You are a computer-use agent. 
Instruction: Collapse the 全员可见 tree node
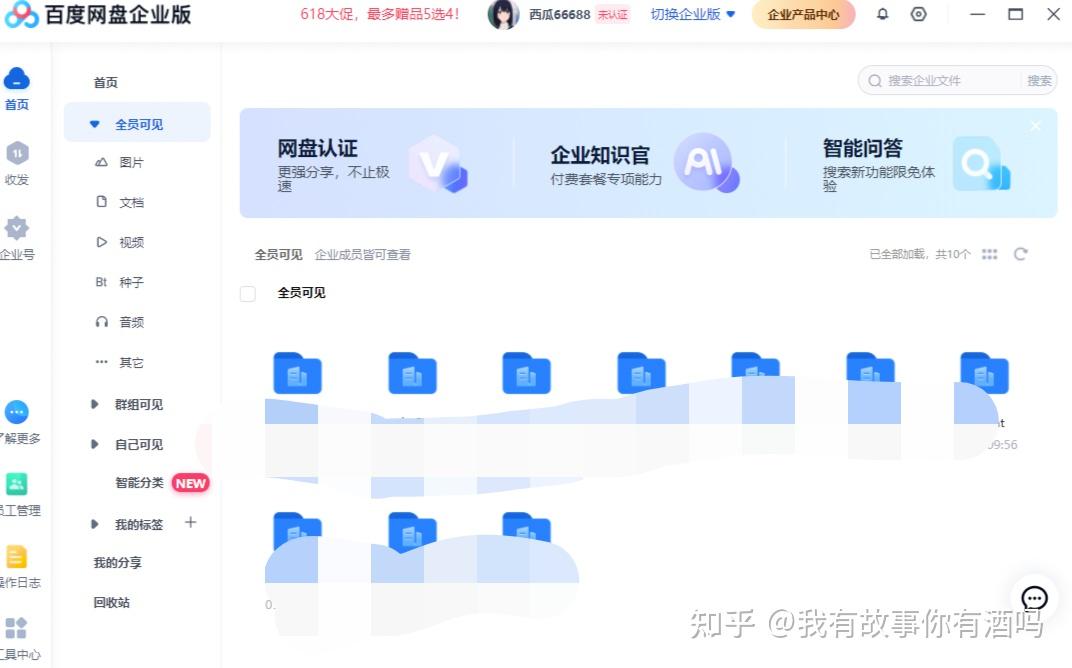pyautogui.click(x=94, y=124)
